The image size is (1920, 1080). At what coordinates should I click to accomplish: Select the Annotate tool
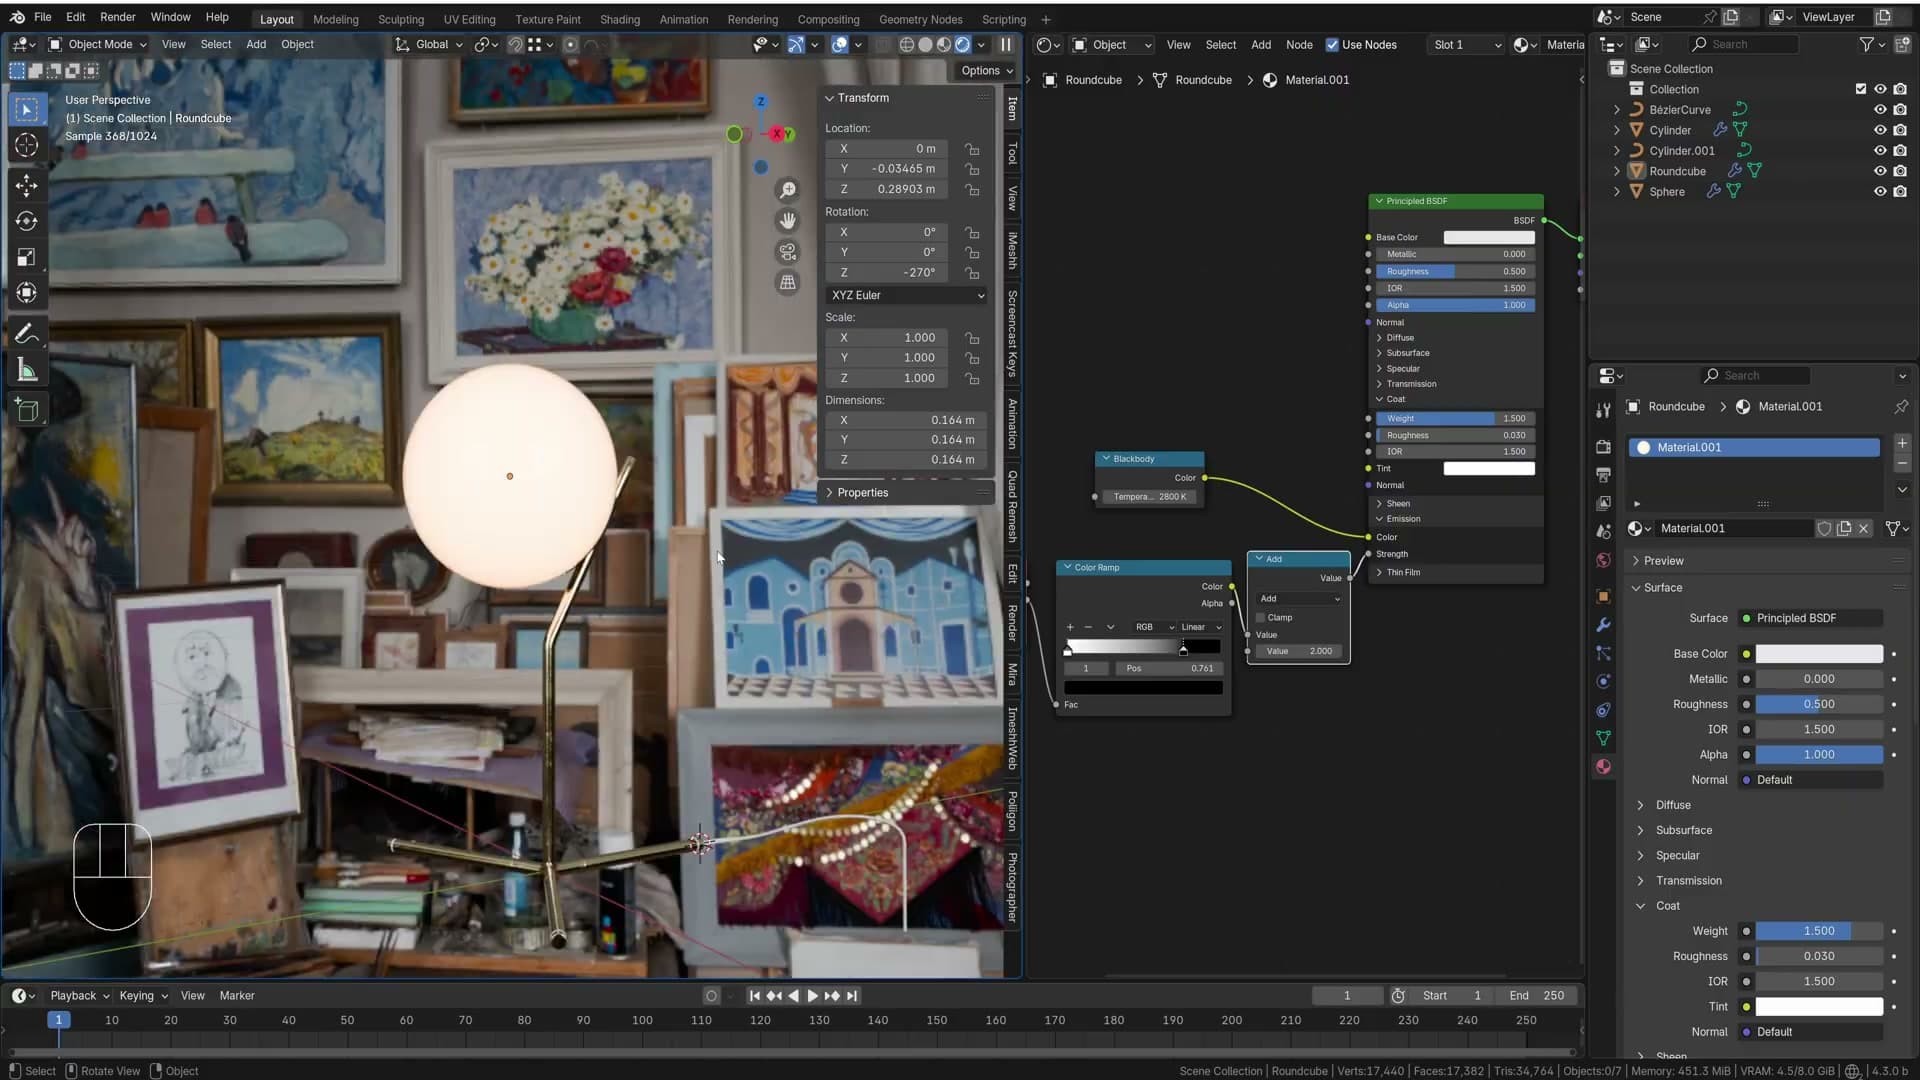[x=27, y=334]
